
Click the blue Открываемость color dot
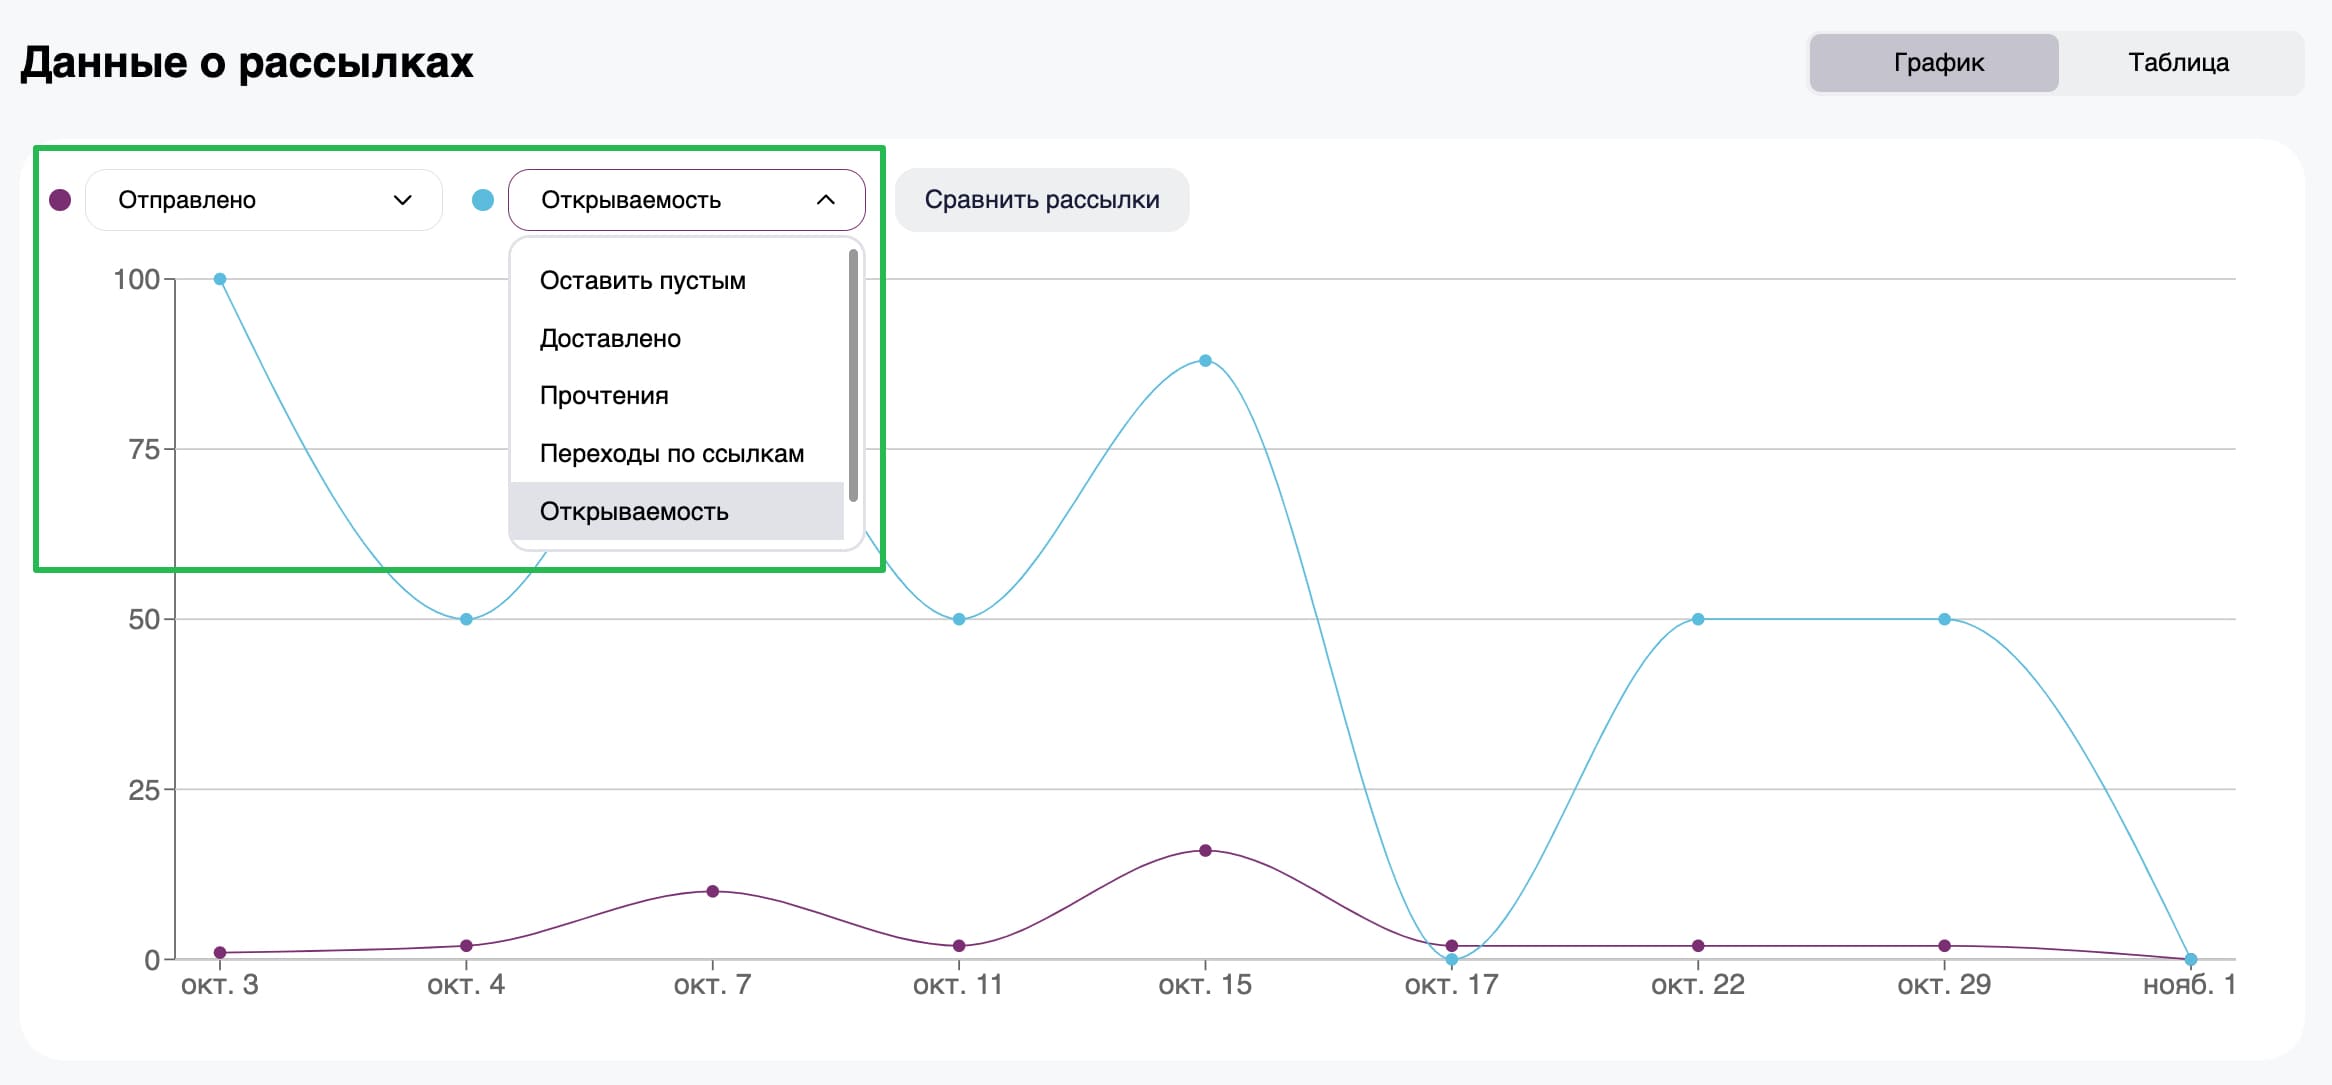point(483,200)
